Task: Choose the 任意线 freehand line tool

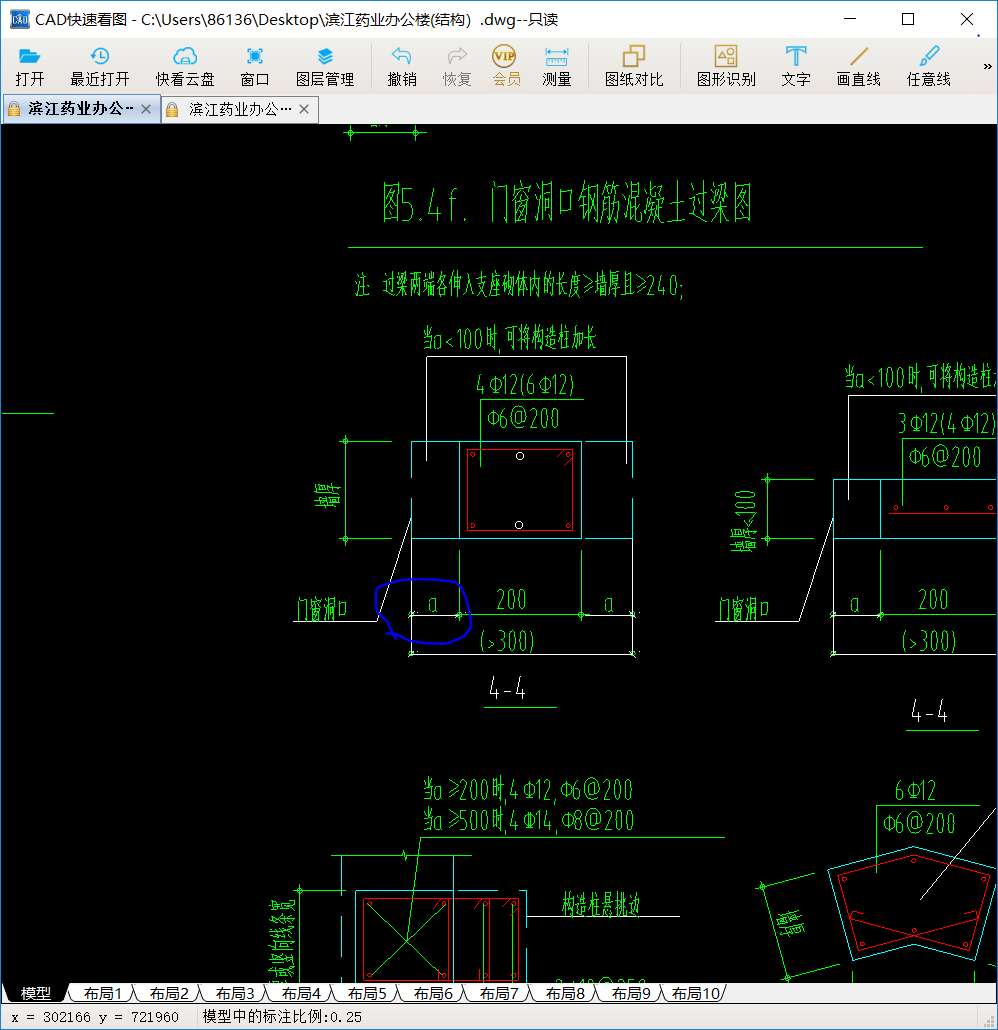Action: [x=928, y=67]
